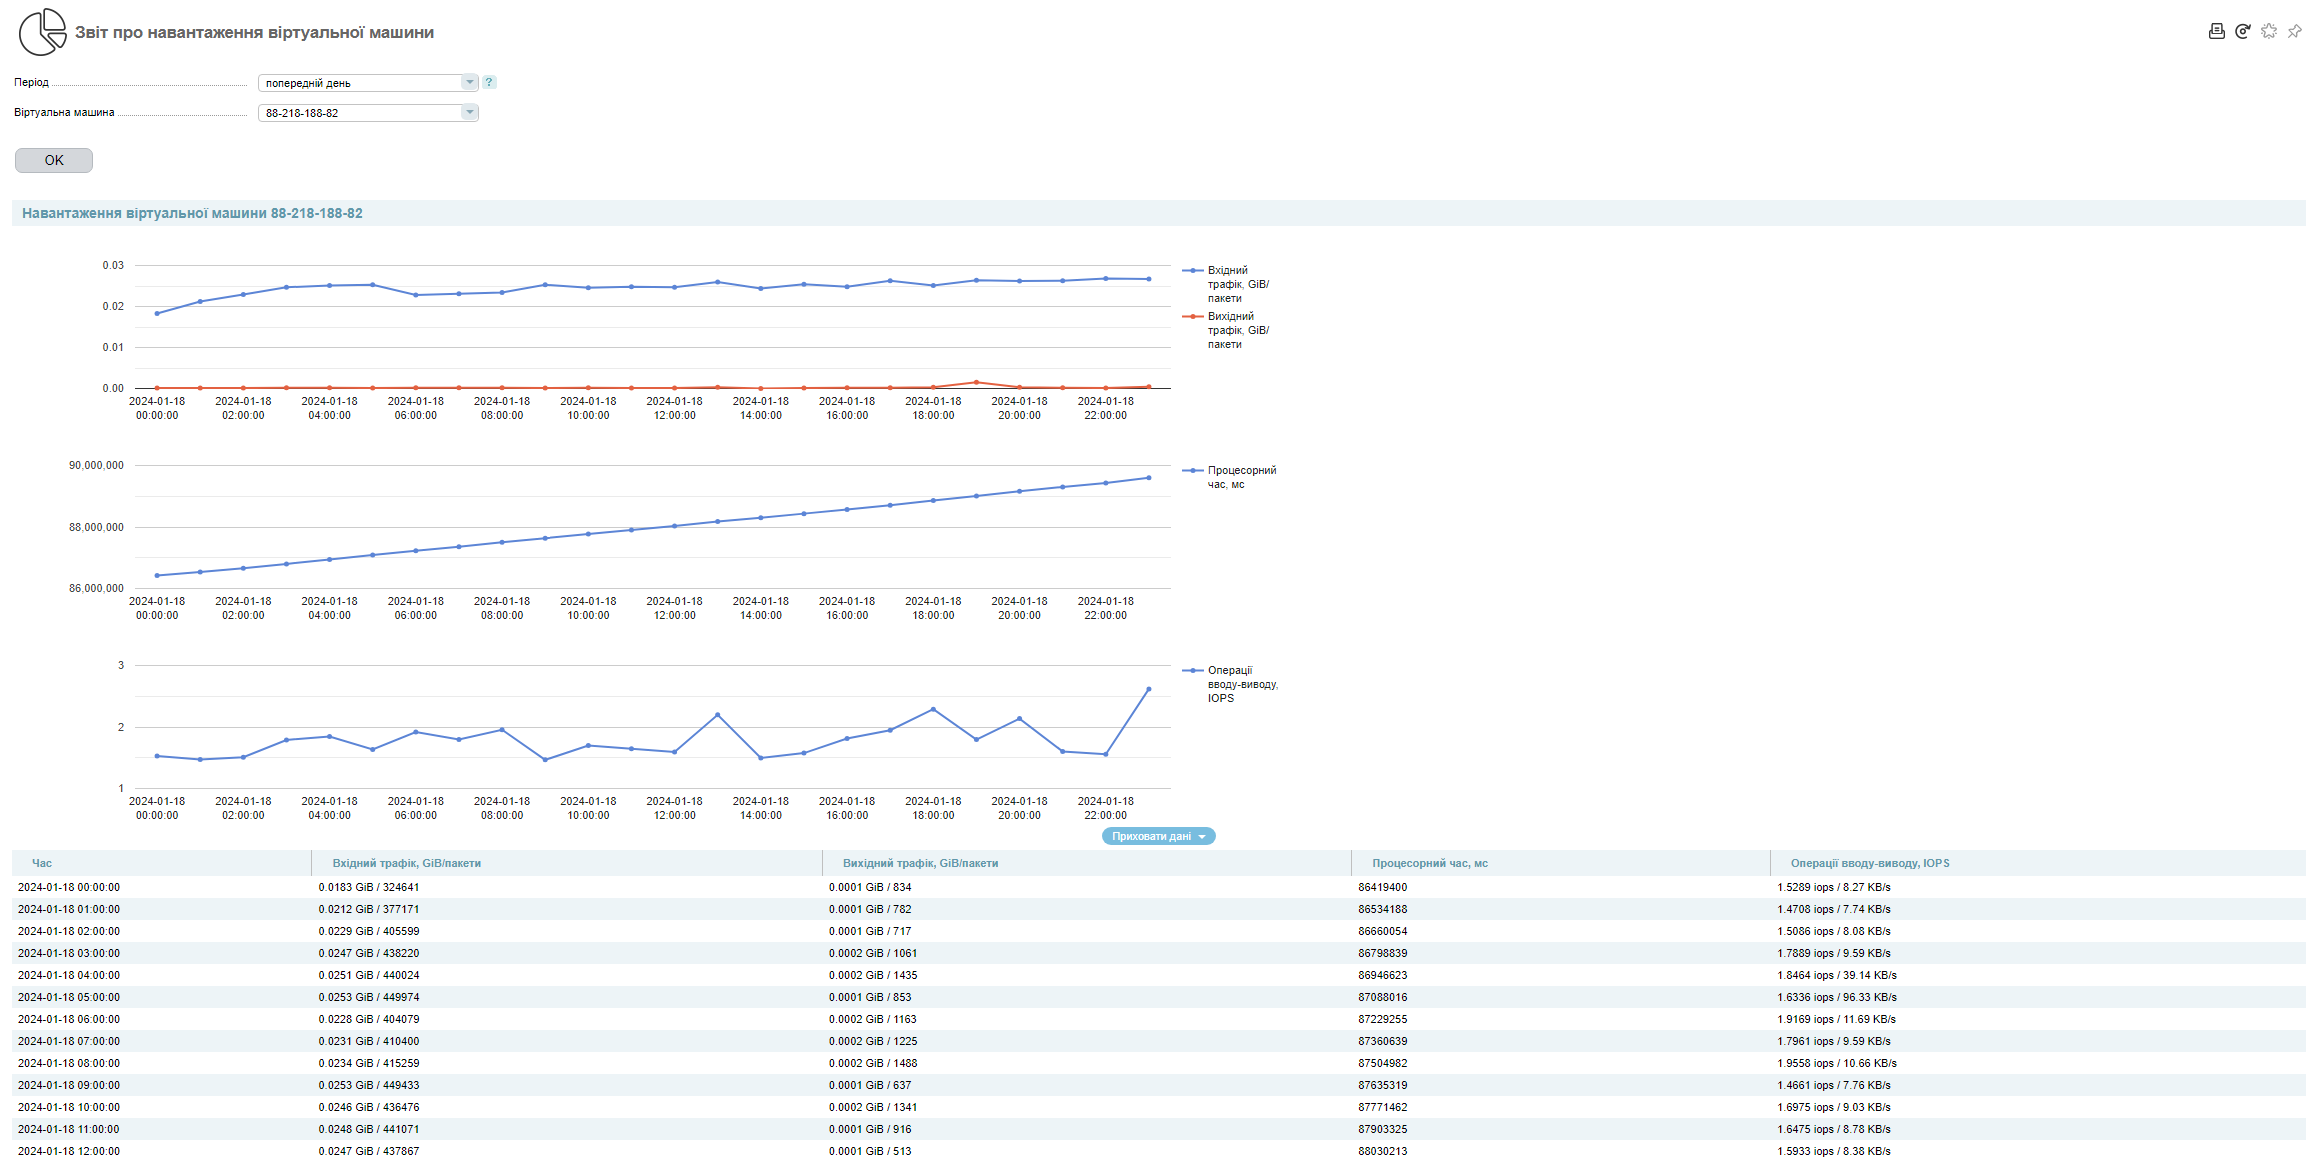The width and height of the screenshot is (2311, 1162).
Task: Toggle Операції вводу-виводу IOPS legend entry
Action: (x=1231, y=684)
